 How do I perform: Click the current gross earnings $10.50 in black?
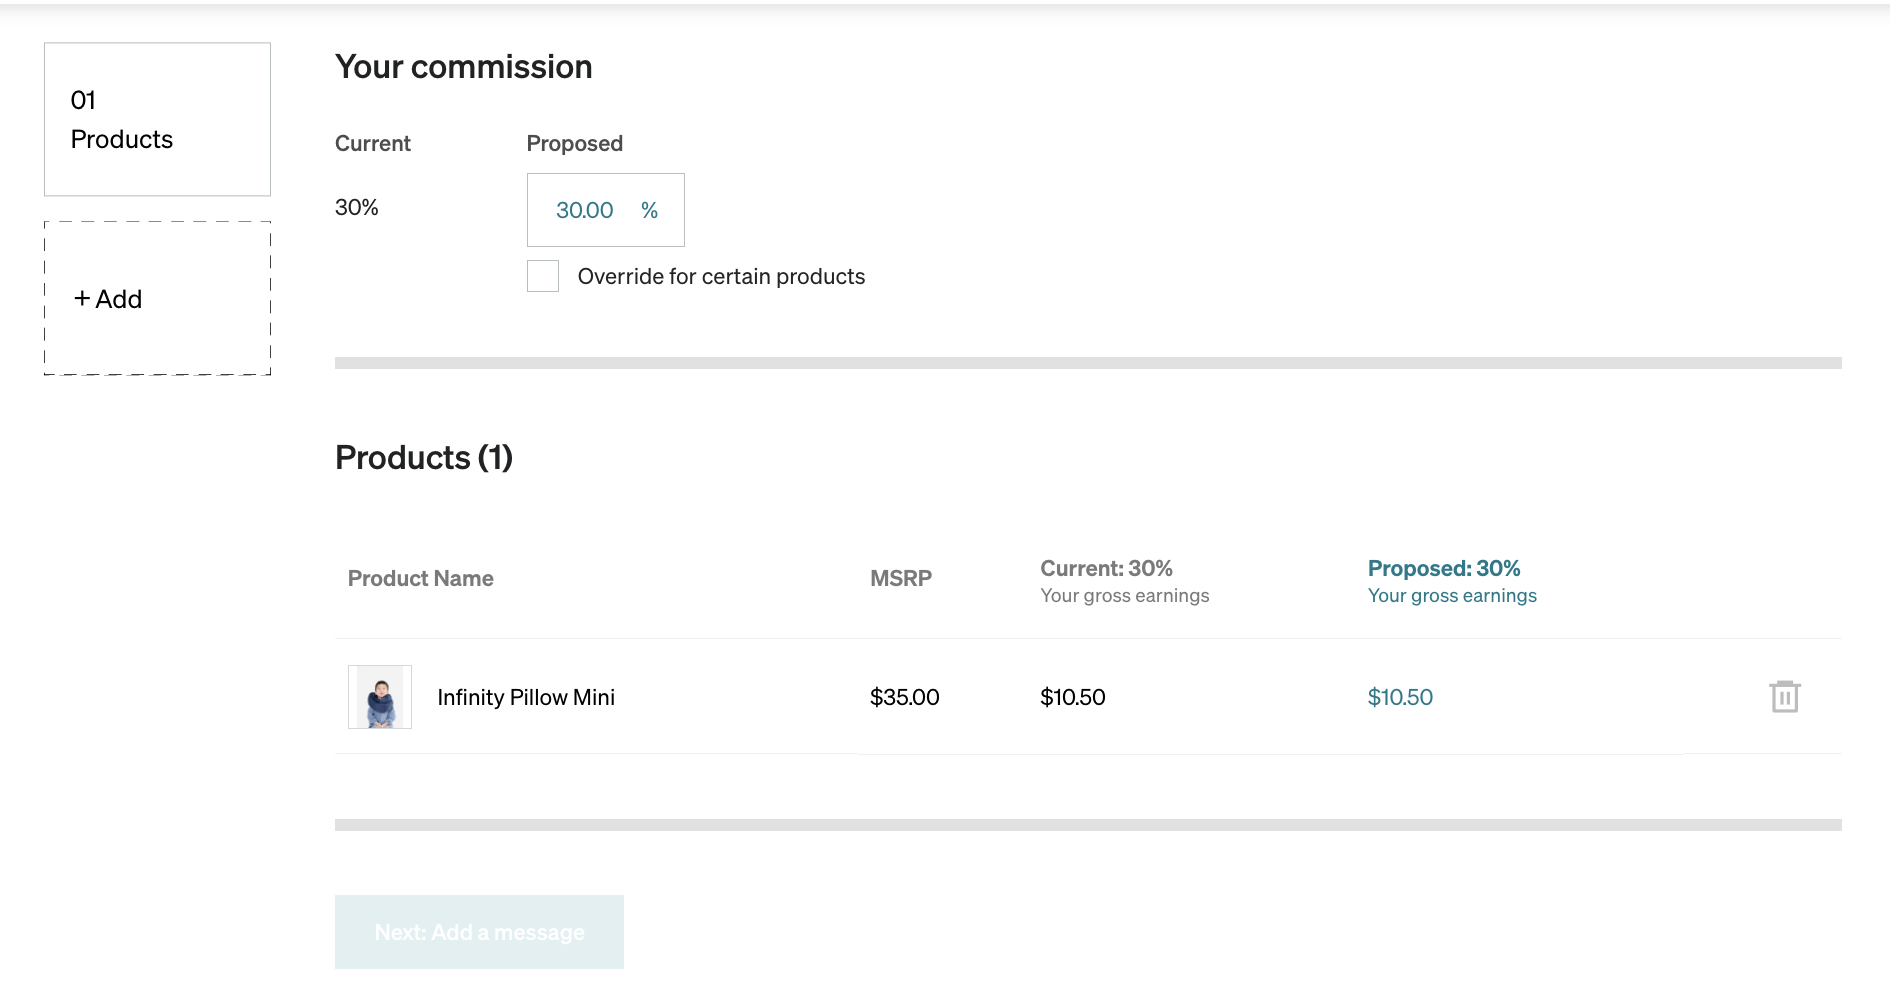pos(1073,697)
